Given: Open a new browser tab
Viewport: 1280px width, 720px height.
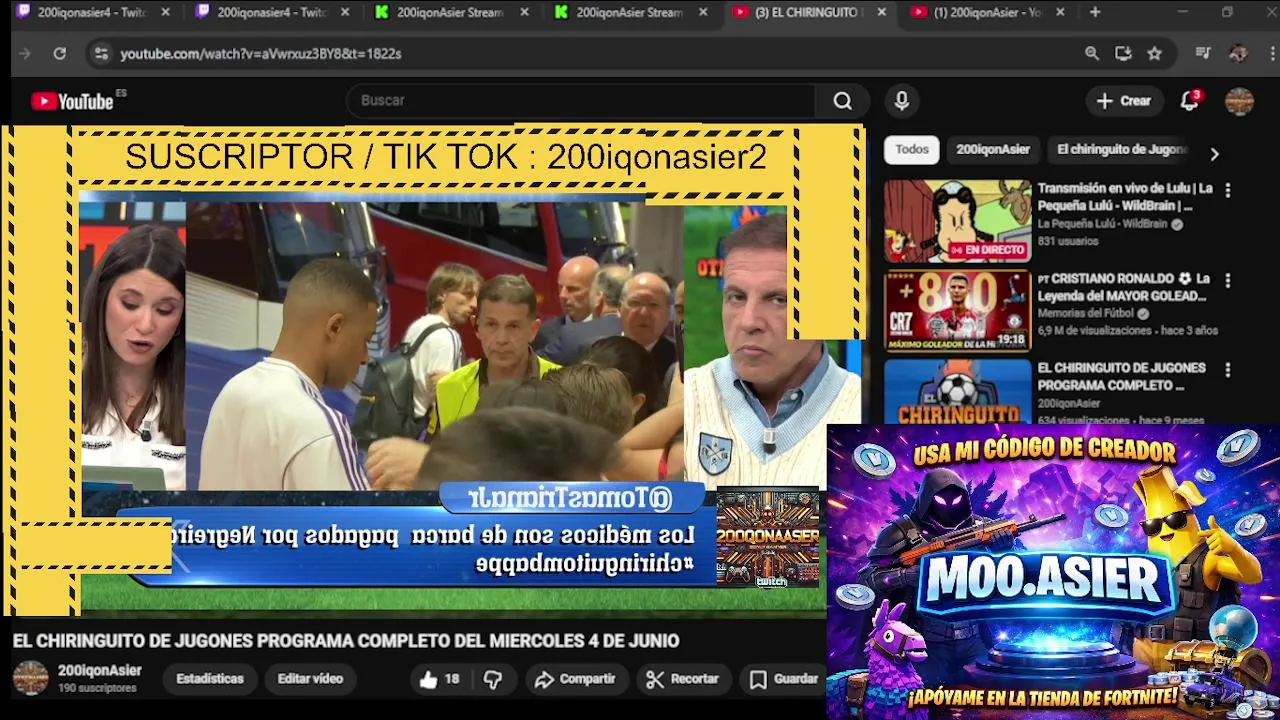Looking at the screenshot, I should coord(1095,12).
